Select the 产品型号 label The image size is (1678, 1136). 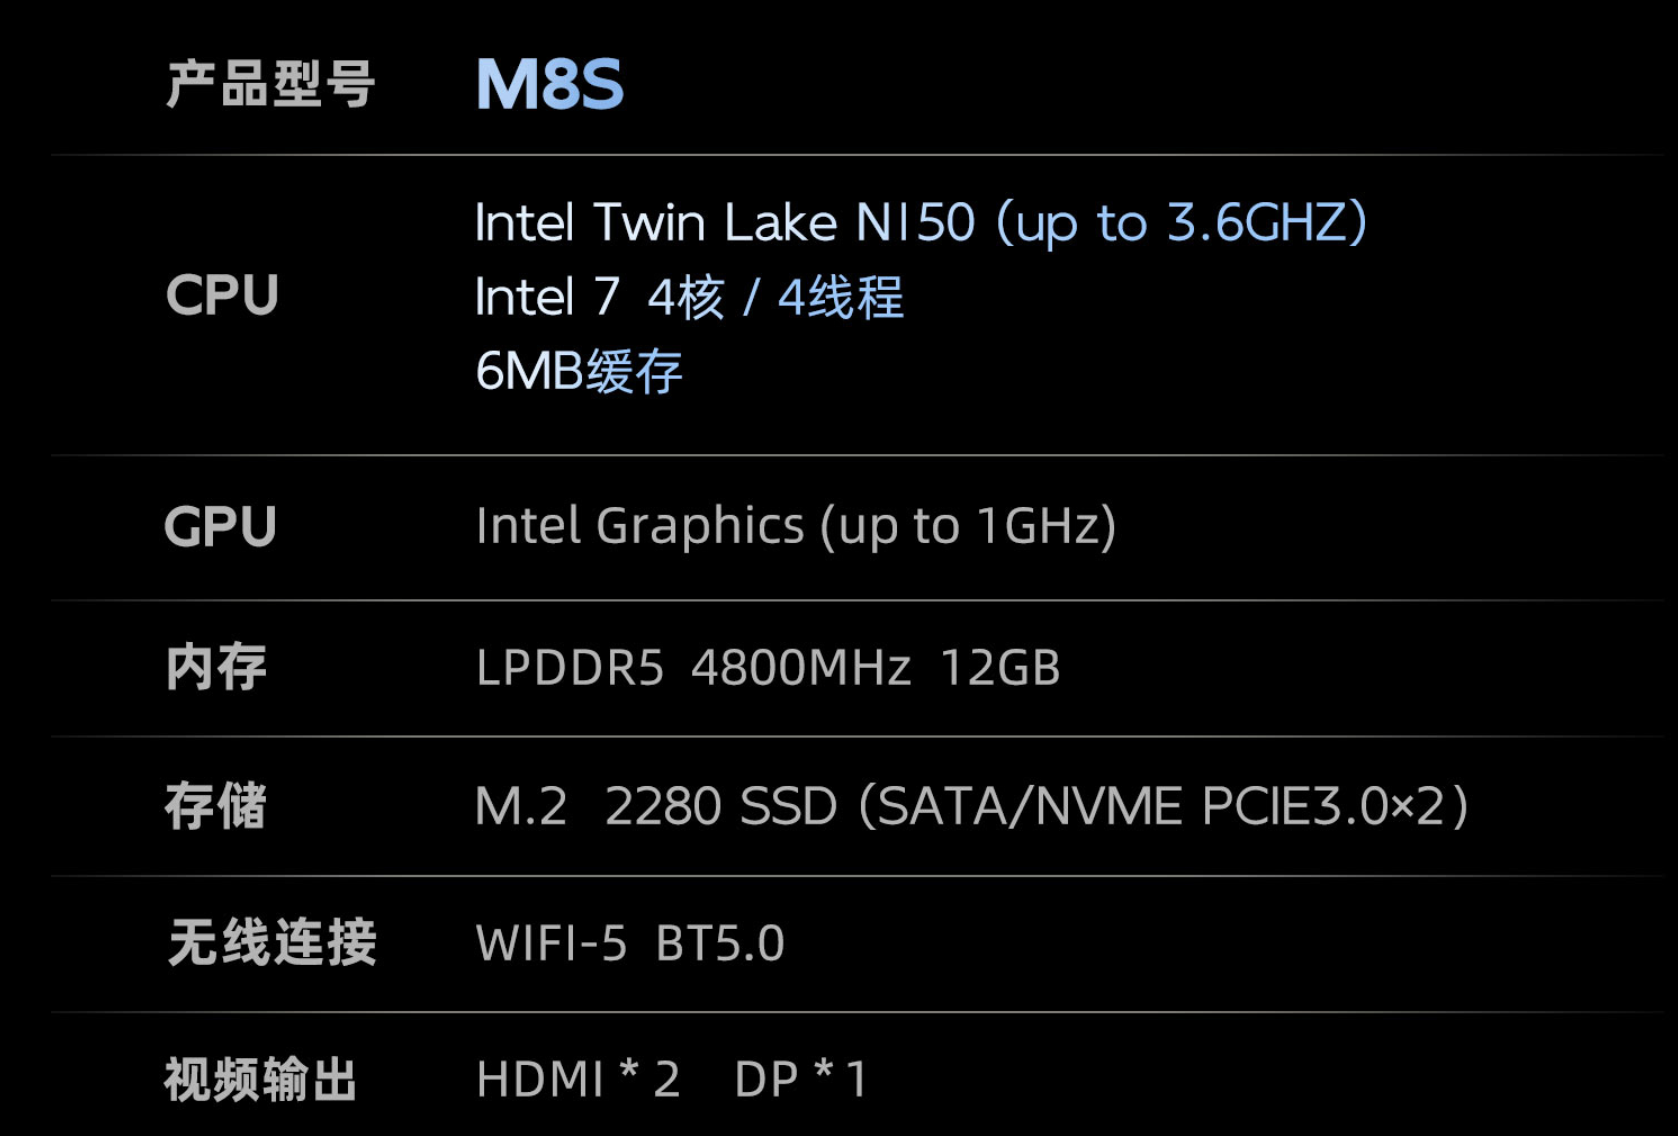pyautogui.click(x=270, y=84)
